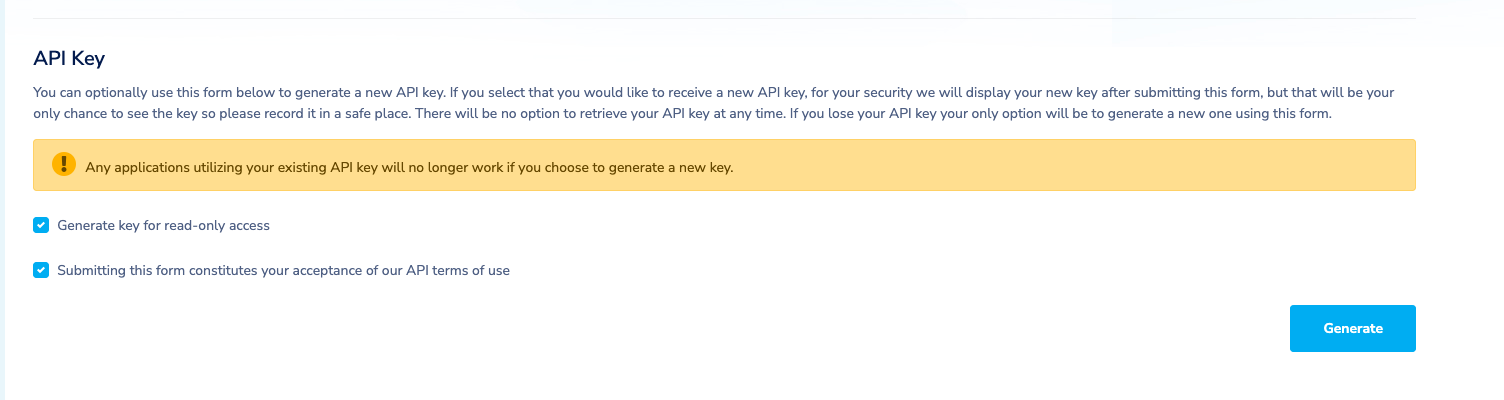Click the "Generate key for read-only access" label
Image resolution: width=1504 pixels, height=400 pixels.
(163, 226)
